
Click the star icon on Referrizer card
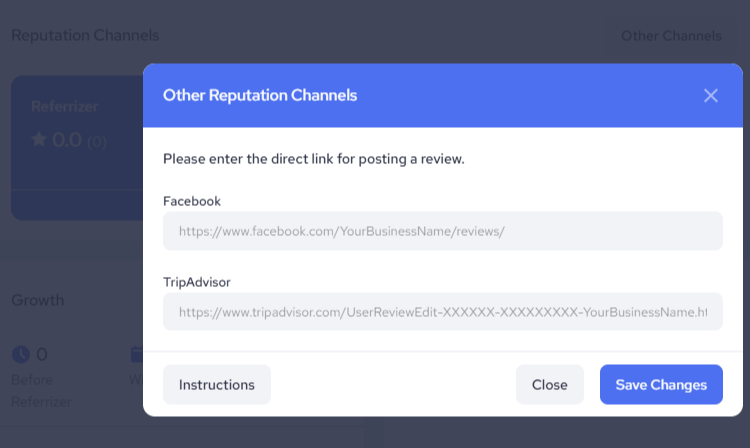point(39,140)
